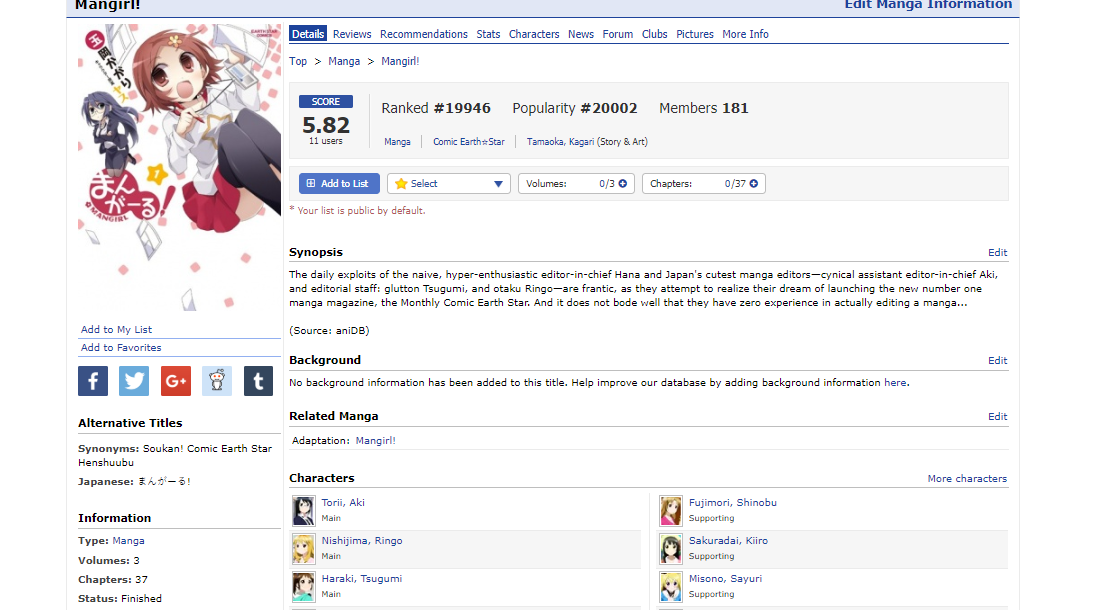Share via the Google+ icon

tap(175, 381)
